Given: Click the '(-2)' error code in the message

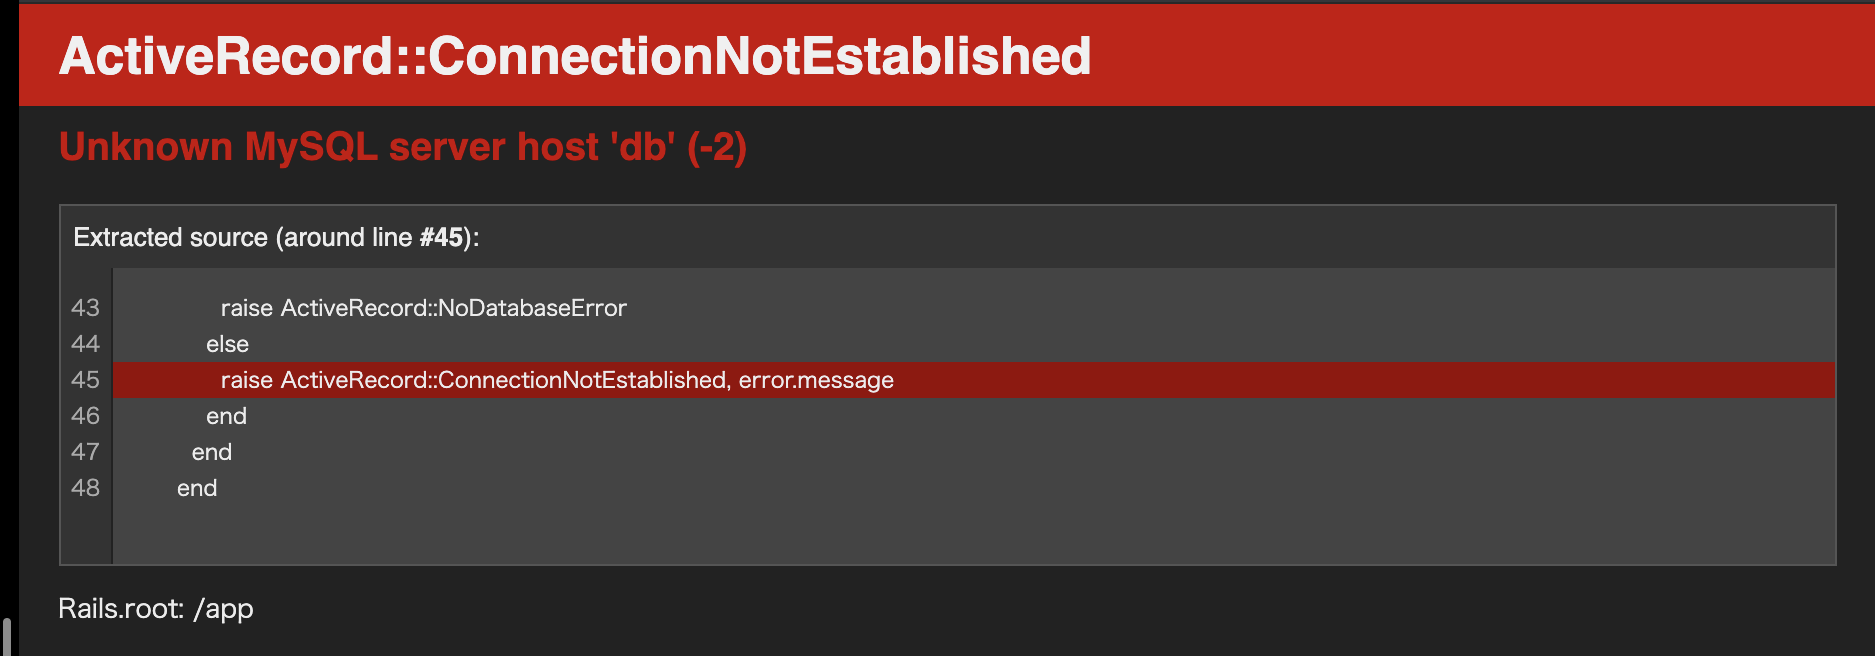Looking at the screenshot, I should click(717, 147).
